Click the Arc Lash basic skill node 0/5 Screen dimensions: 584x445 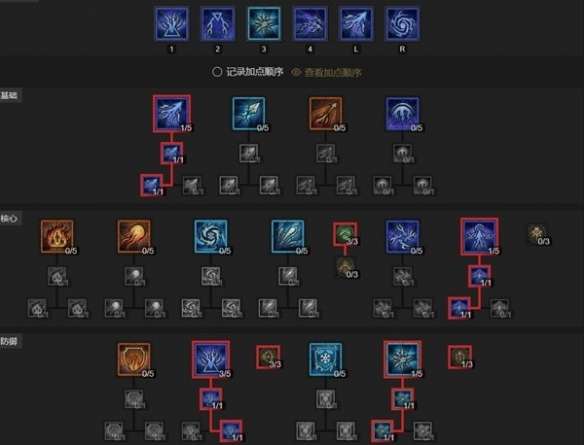click(402, 114)
